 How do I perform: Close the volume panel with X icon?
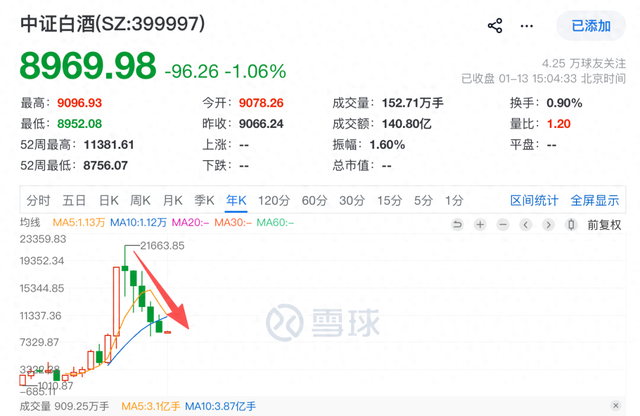[x=616, y=405]
